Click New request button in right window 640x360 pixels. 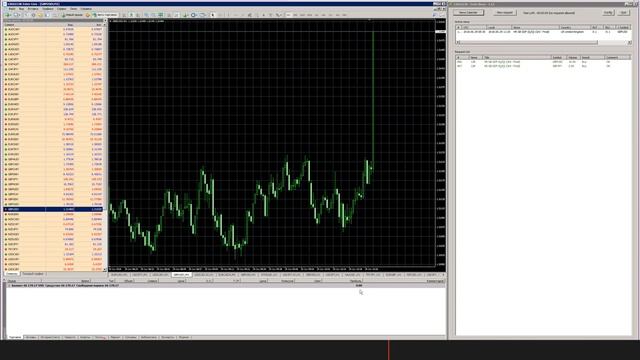[504, 13]
